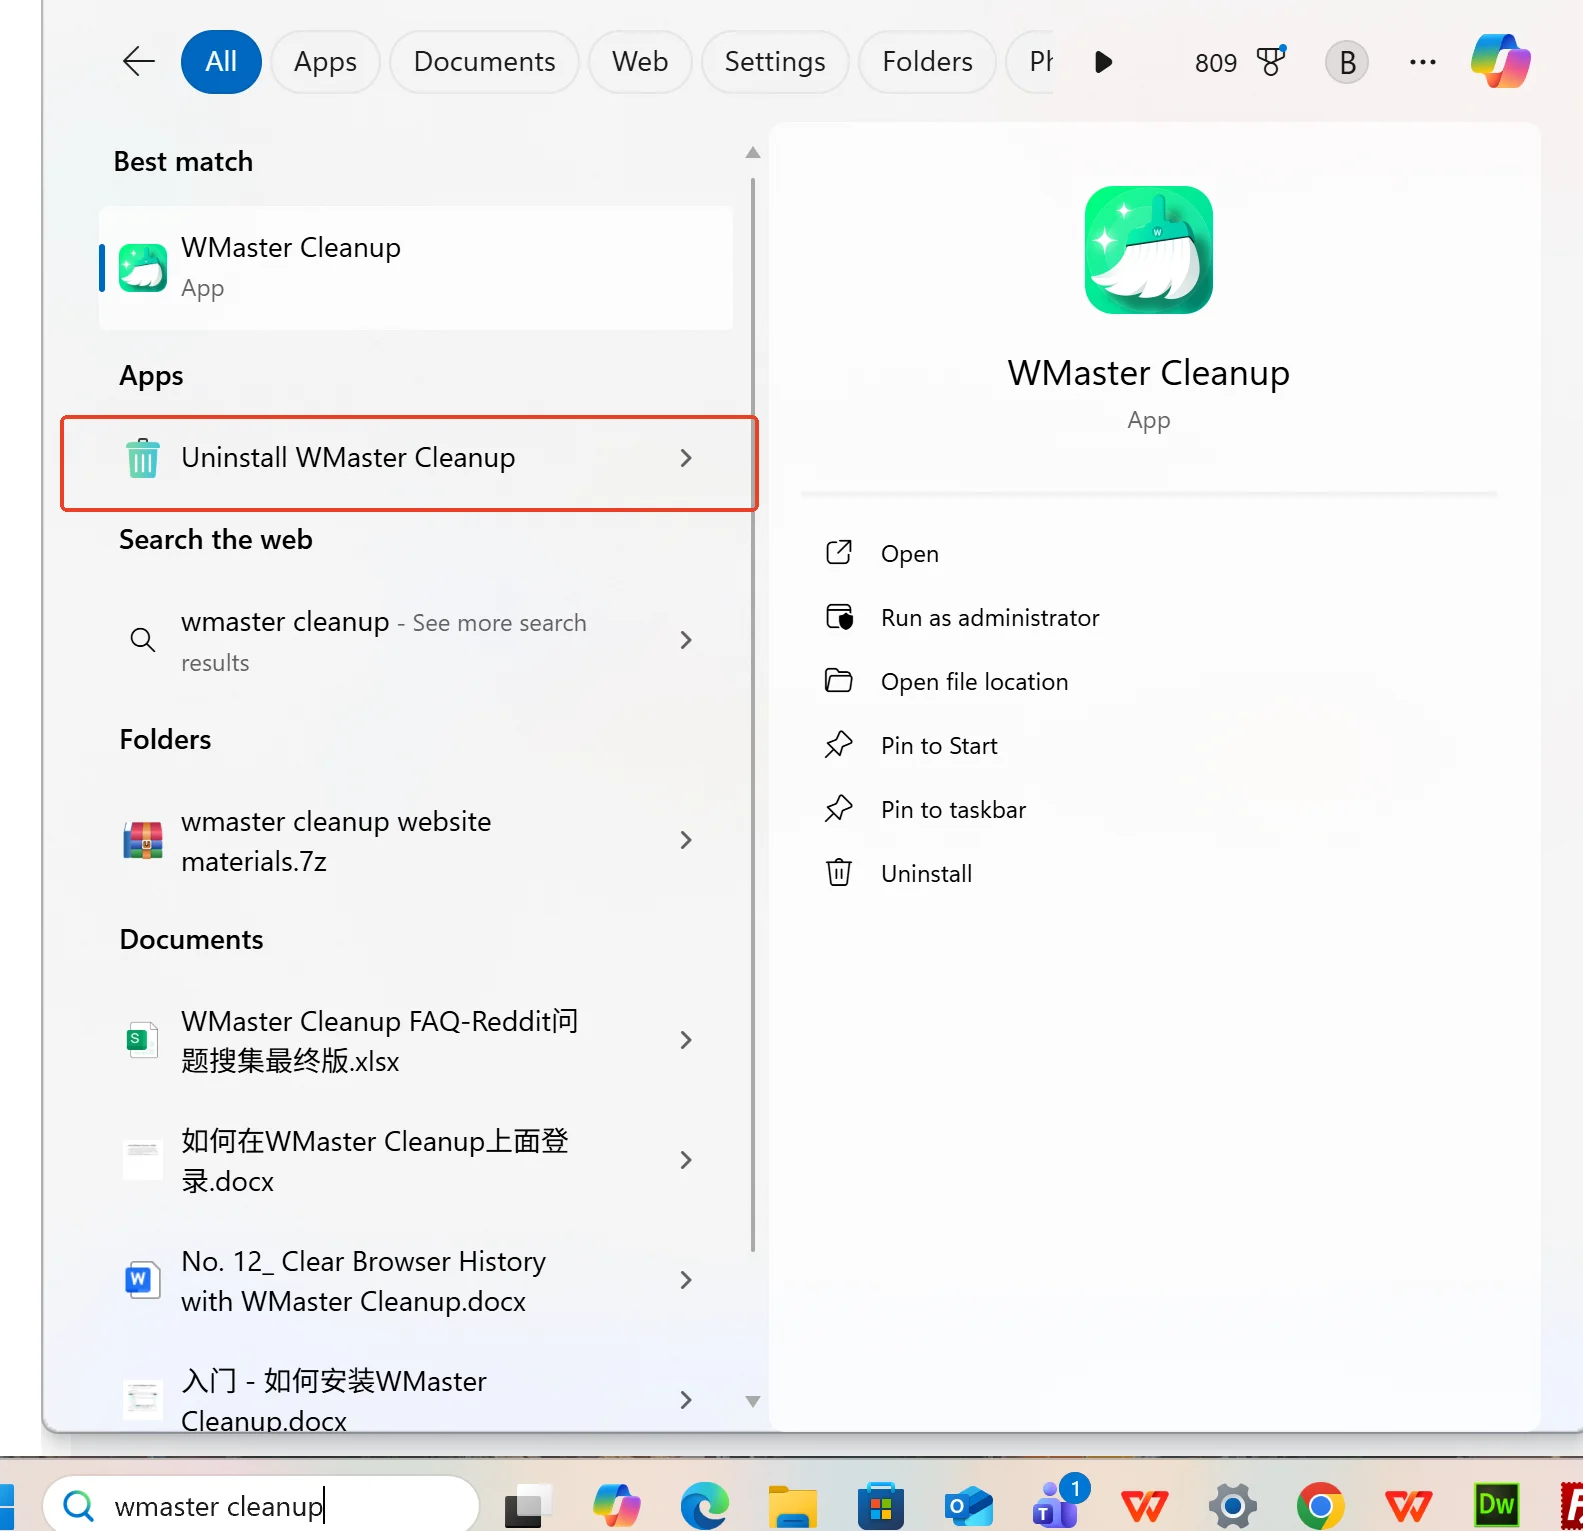Image resolution: width=1583 pixels, height=1531 pixels.
Task: Open the first WPS Office taskbar icon beside Teams
Action: 1145,1506
